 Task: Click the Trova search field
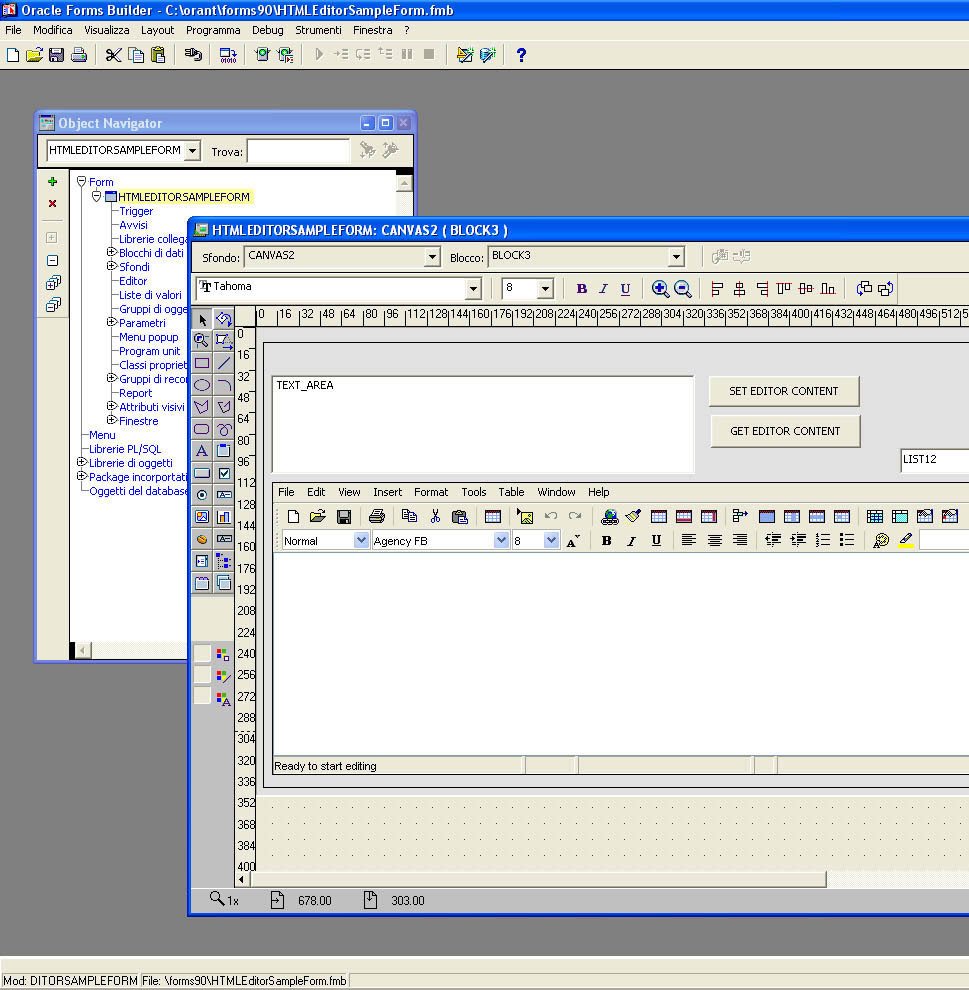[x=298, y=152]
